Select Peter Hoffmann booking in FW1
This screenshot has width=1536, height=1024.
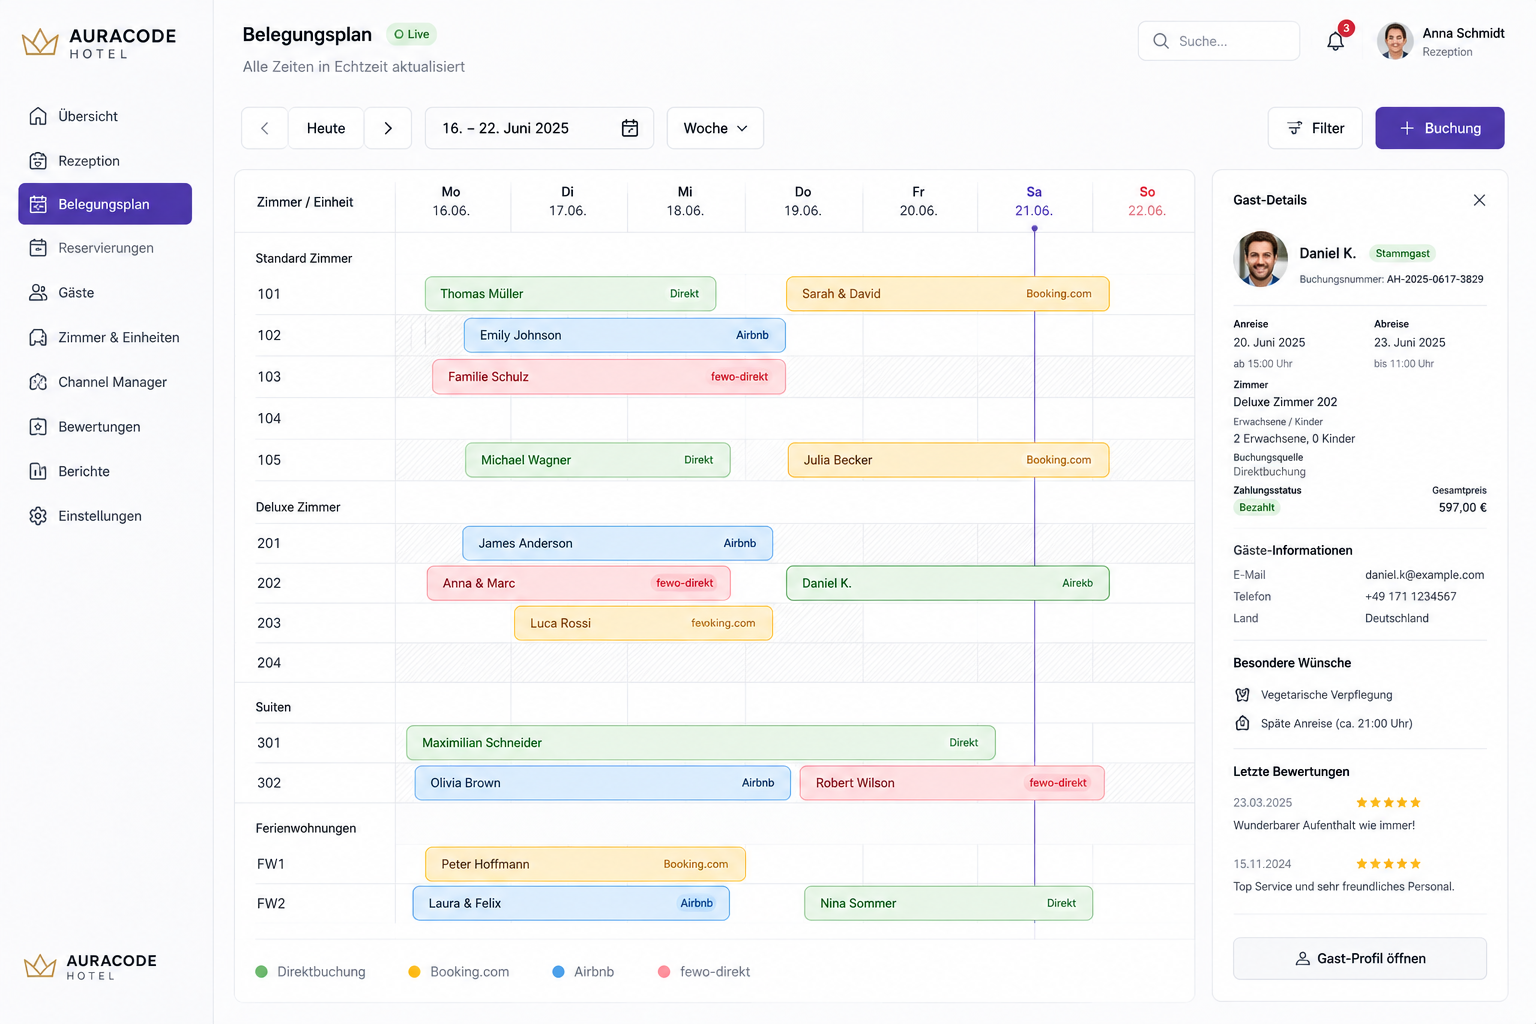pyautogui.click(x=586, y=864)
